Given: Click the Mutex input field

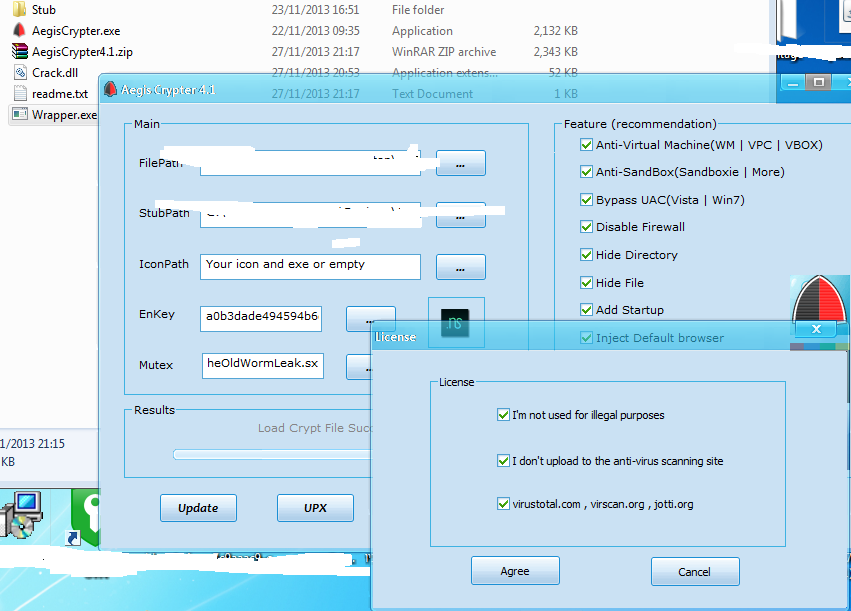Looking at the screenshot, I should click(263, 366).
